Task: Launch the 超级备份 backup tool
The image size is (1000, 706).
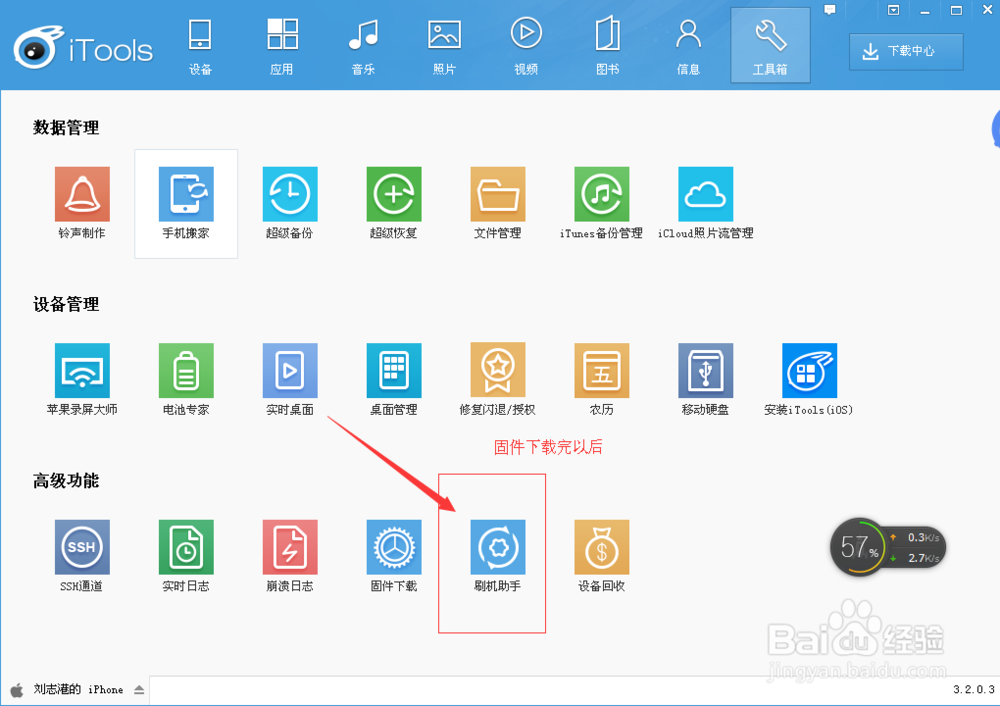Action: [290, 195]
